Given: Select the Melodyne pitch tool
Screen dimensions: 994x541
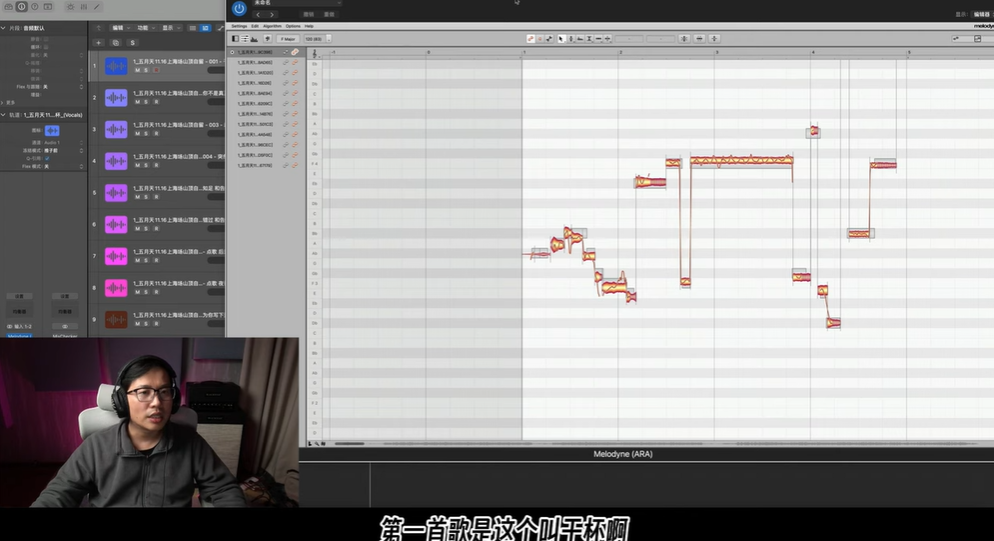Looking at the screenshot, I should point(570,39).
